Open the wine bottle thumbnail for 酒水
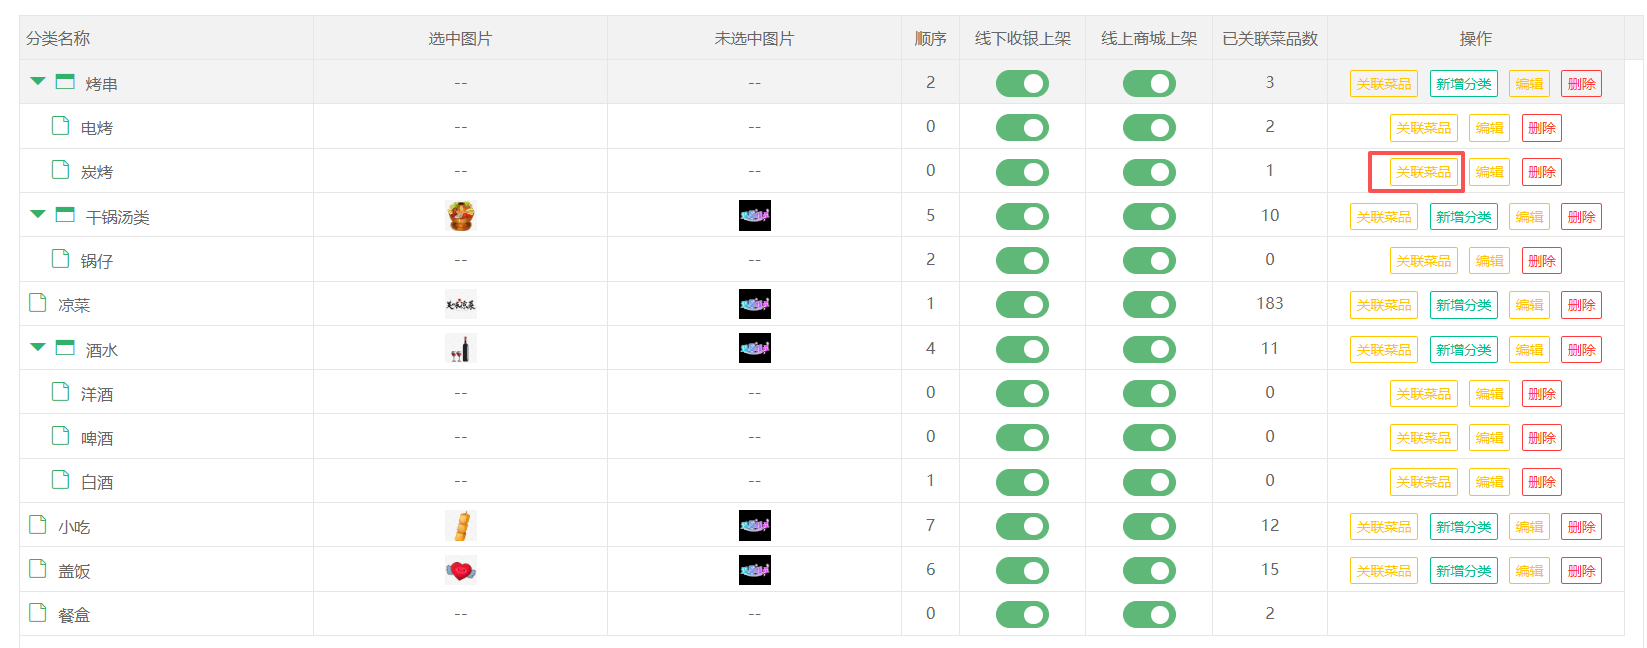The width and height of the screenshot is (1647, 648). point(460,349)
